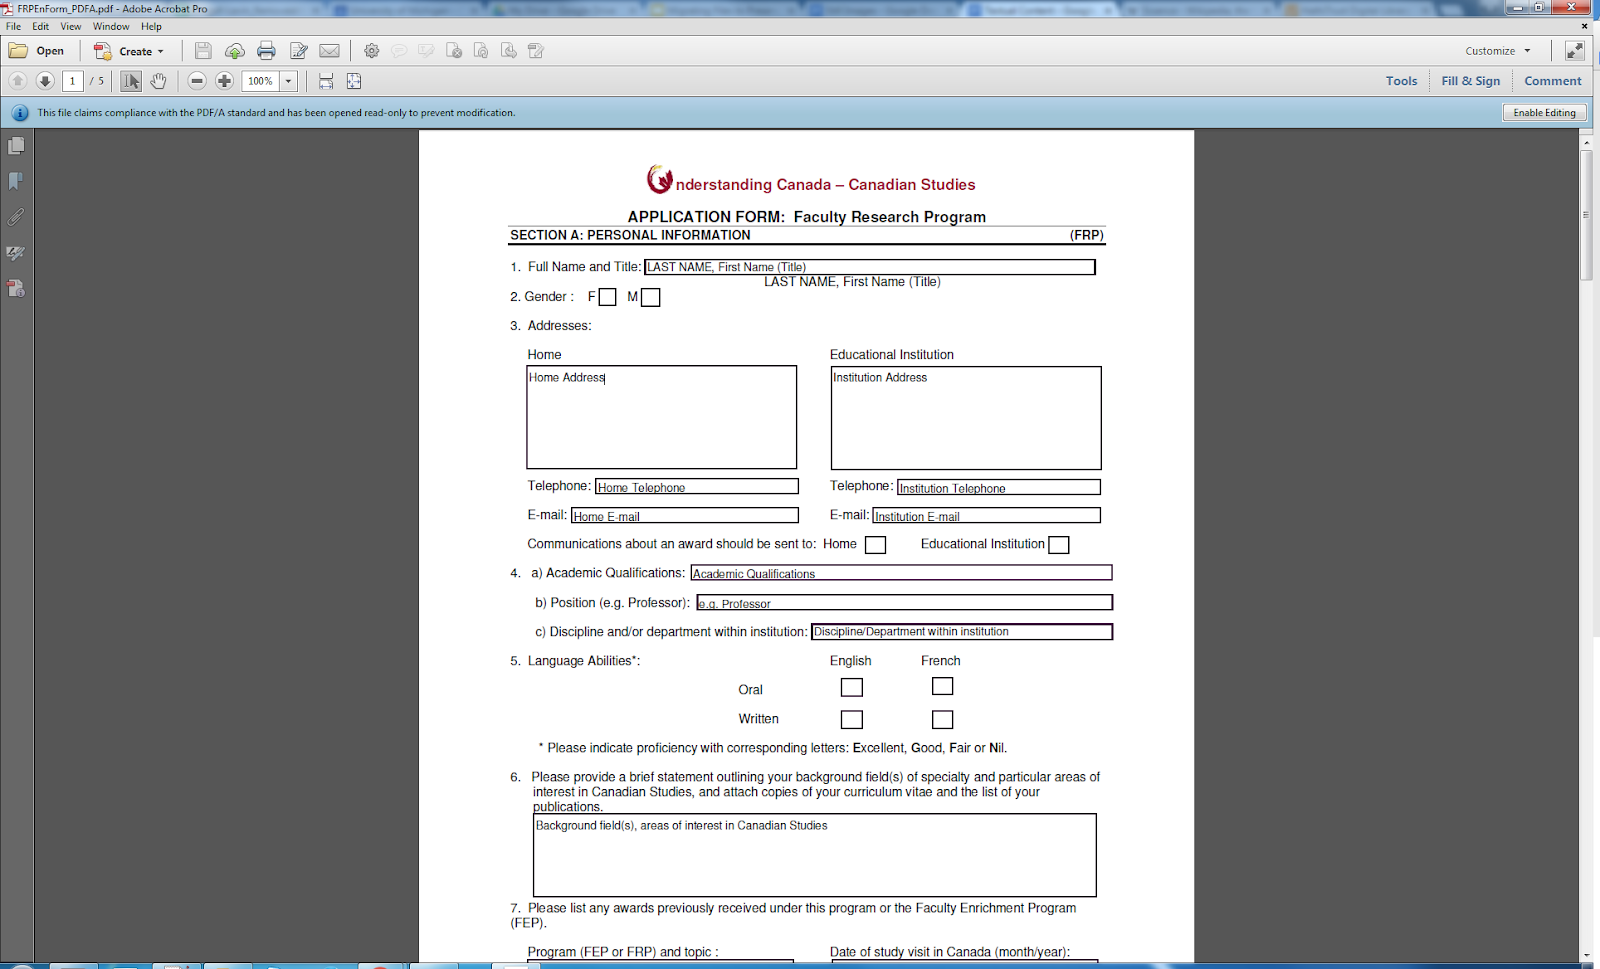Toggle read mode icon near Customize
This screenshot has width=1600, height=969.
tap(1575, 51)
